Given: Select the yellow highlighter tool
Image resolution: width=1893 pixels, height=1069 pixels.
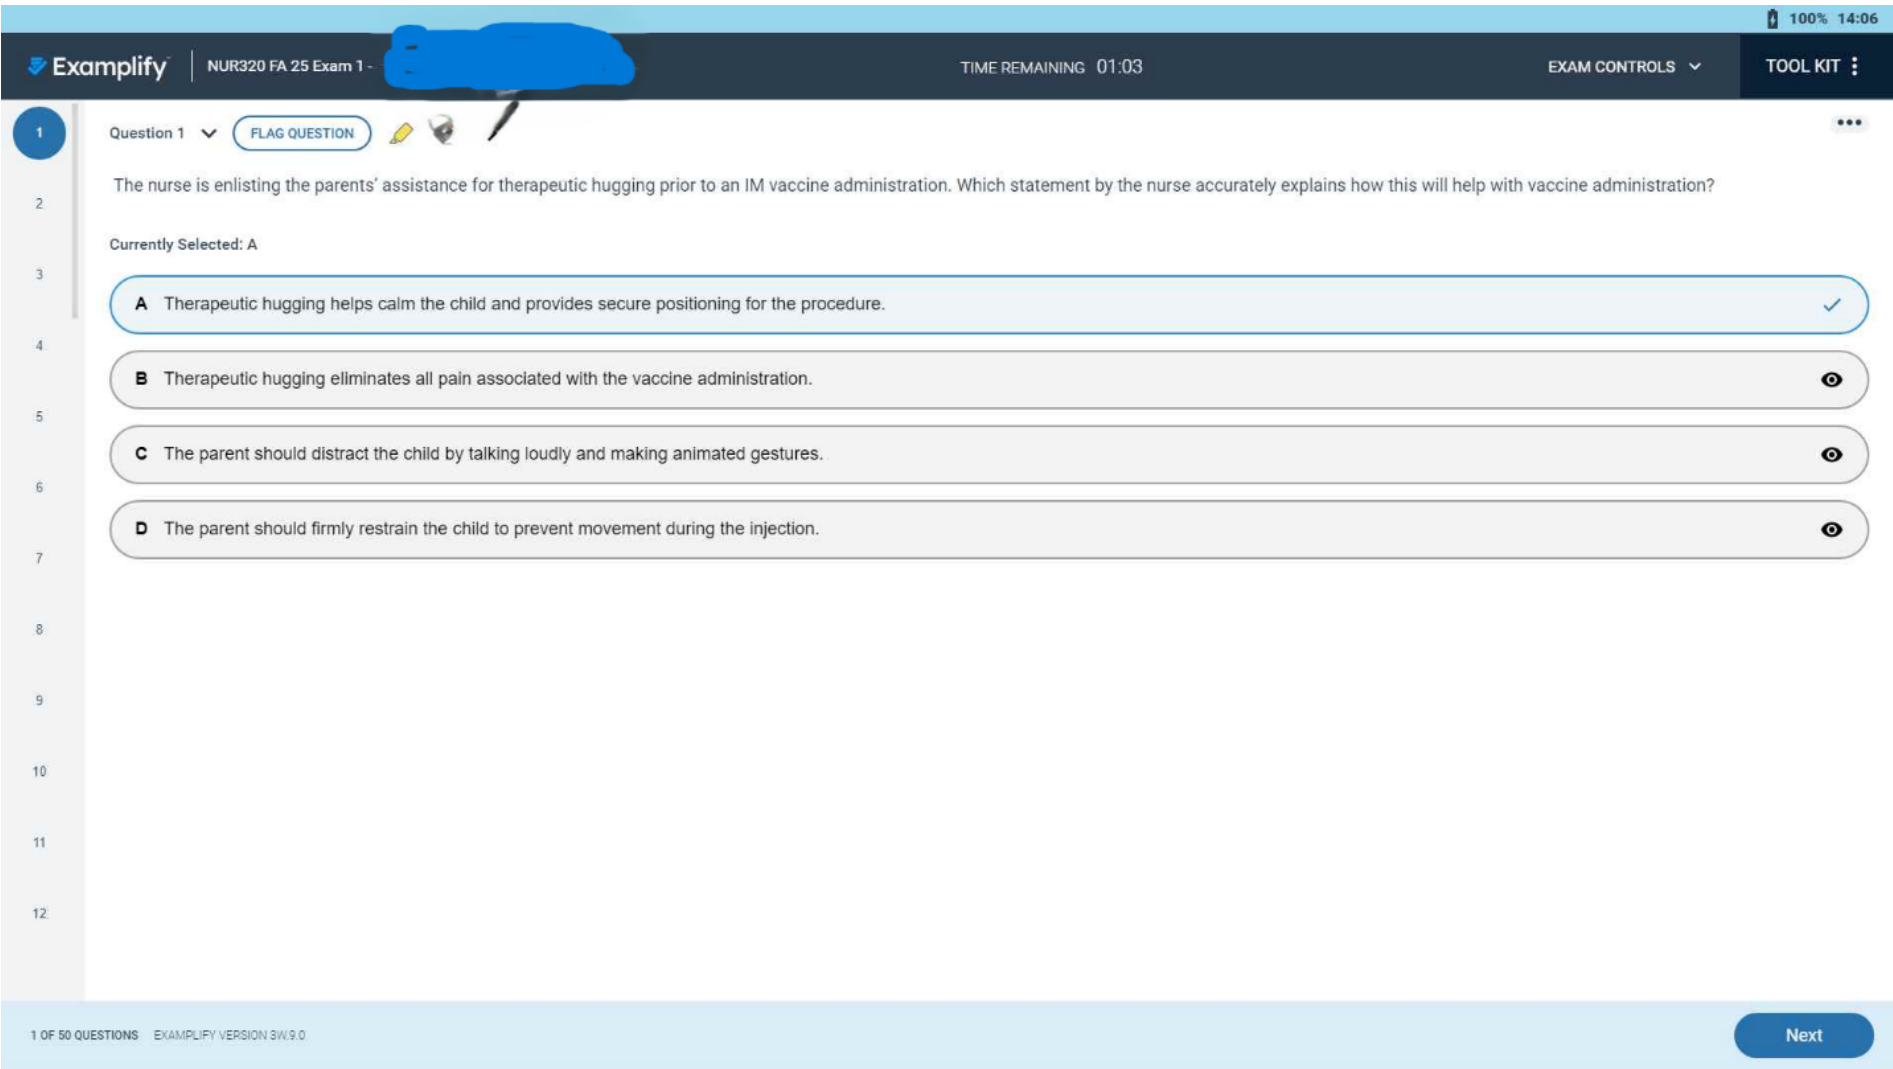Looking at the screenshot, I should [x=401, y=133].
